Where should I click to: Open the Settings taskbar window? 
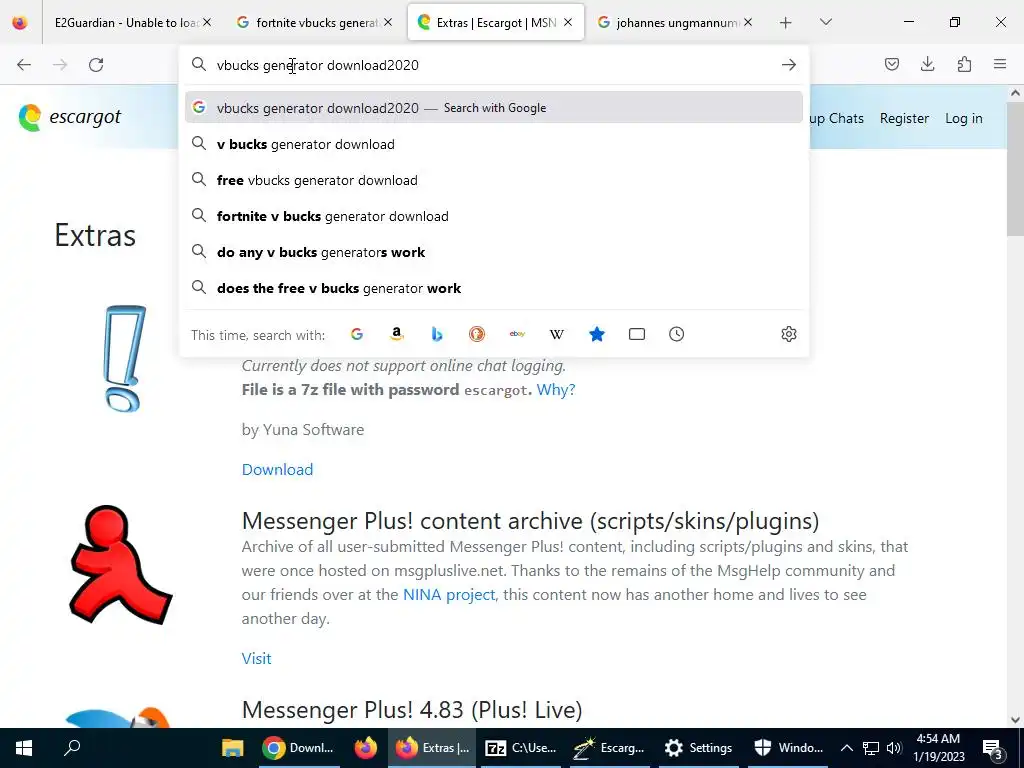point(698,748)
